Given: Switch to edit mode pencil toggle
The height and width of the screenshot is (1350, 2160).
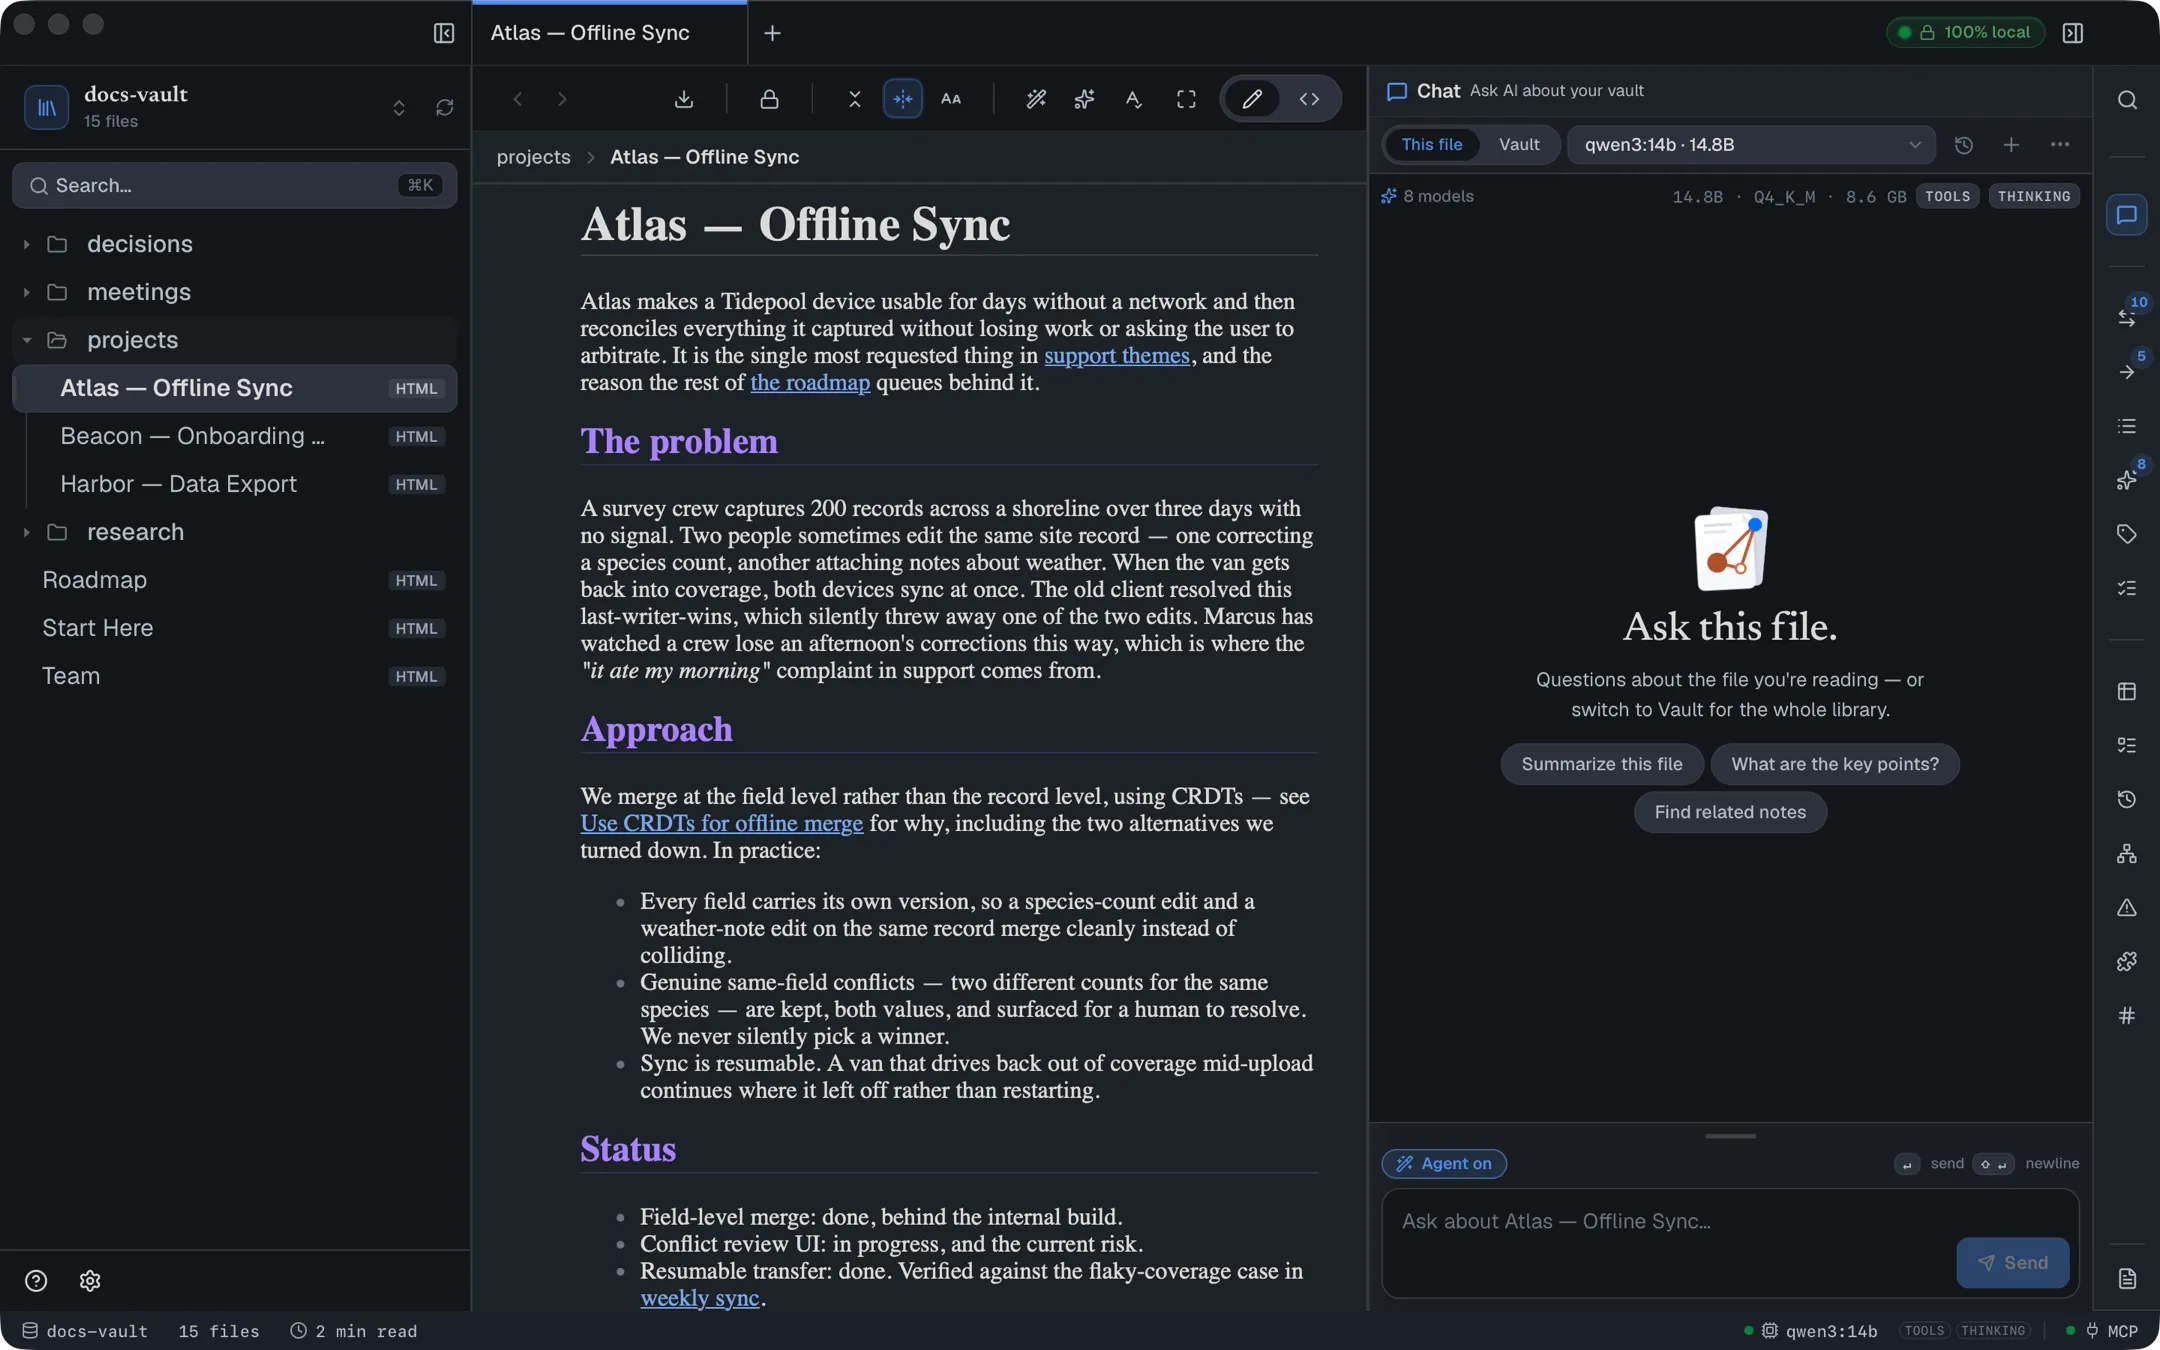Looking at the screenshot, I should click(x=1252, y=99).
